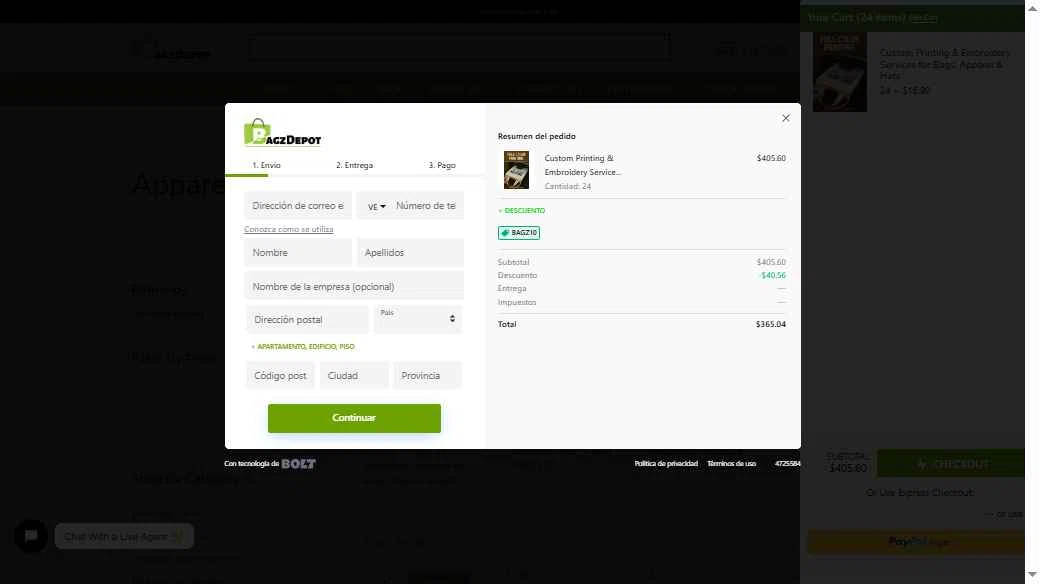Focus the Nombre de la empresa field

[x=354, y=287]
